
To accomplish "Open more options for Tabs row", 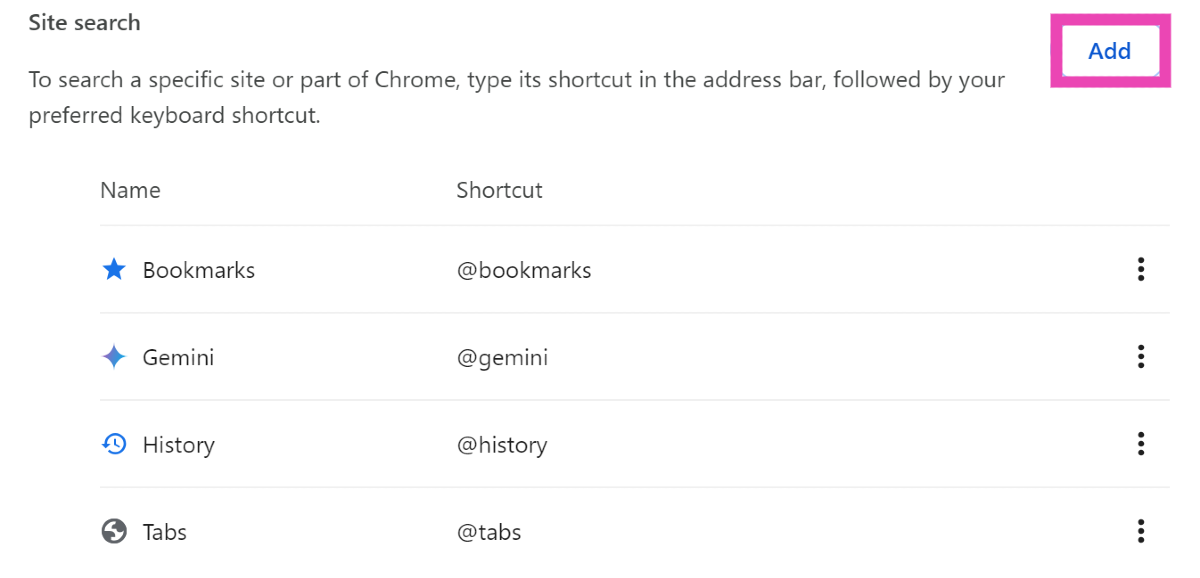I will click(1140, 531).
